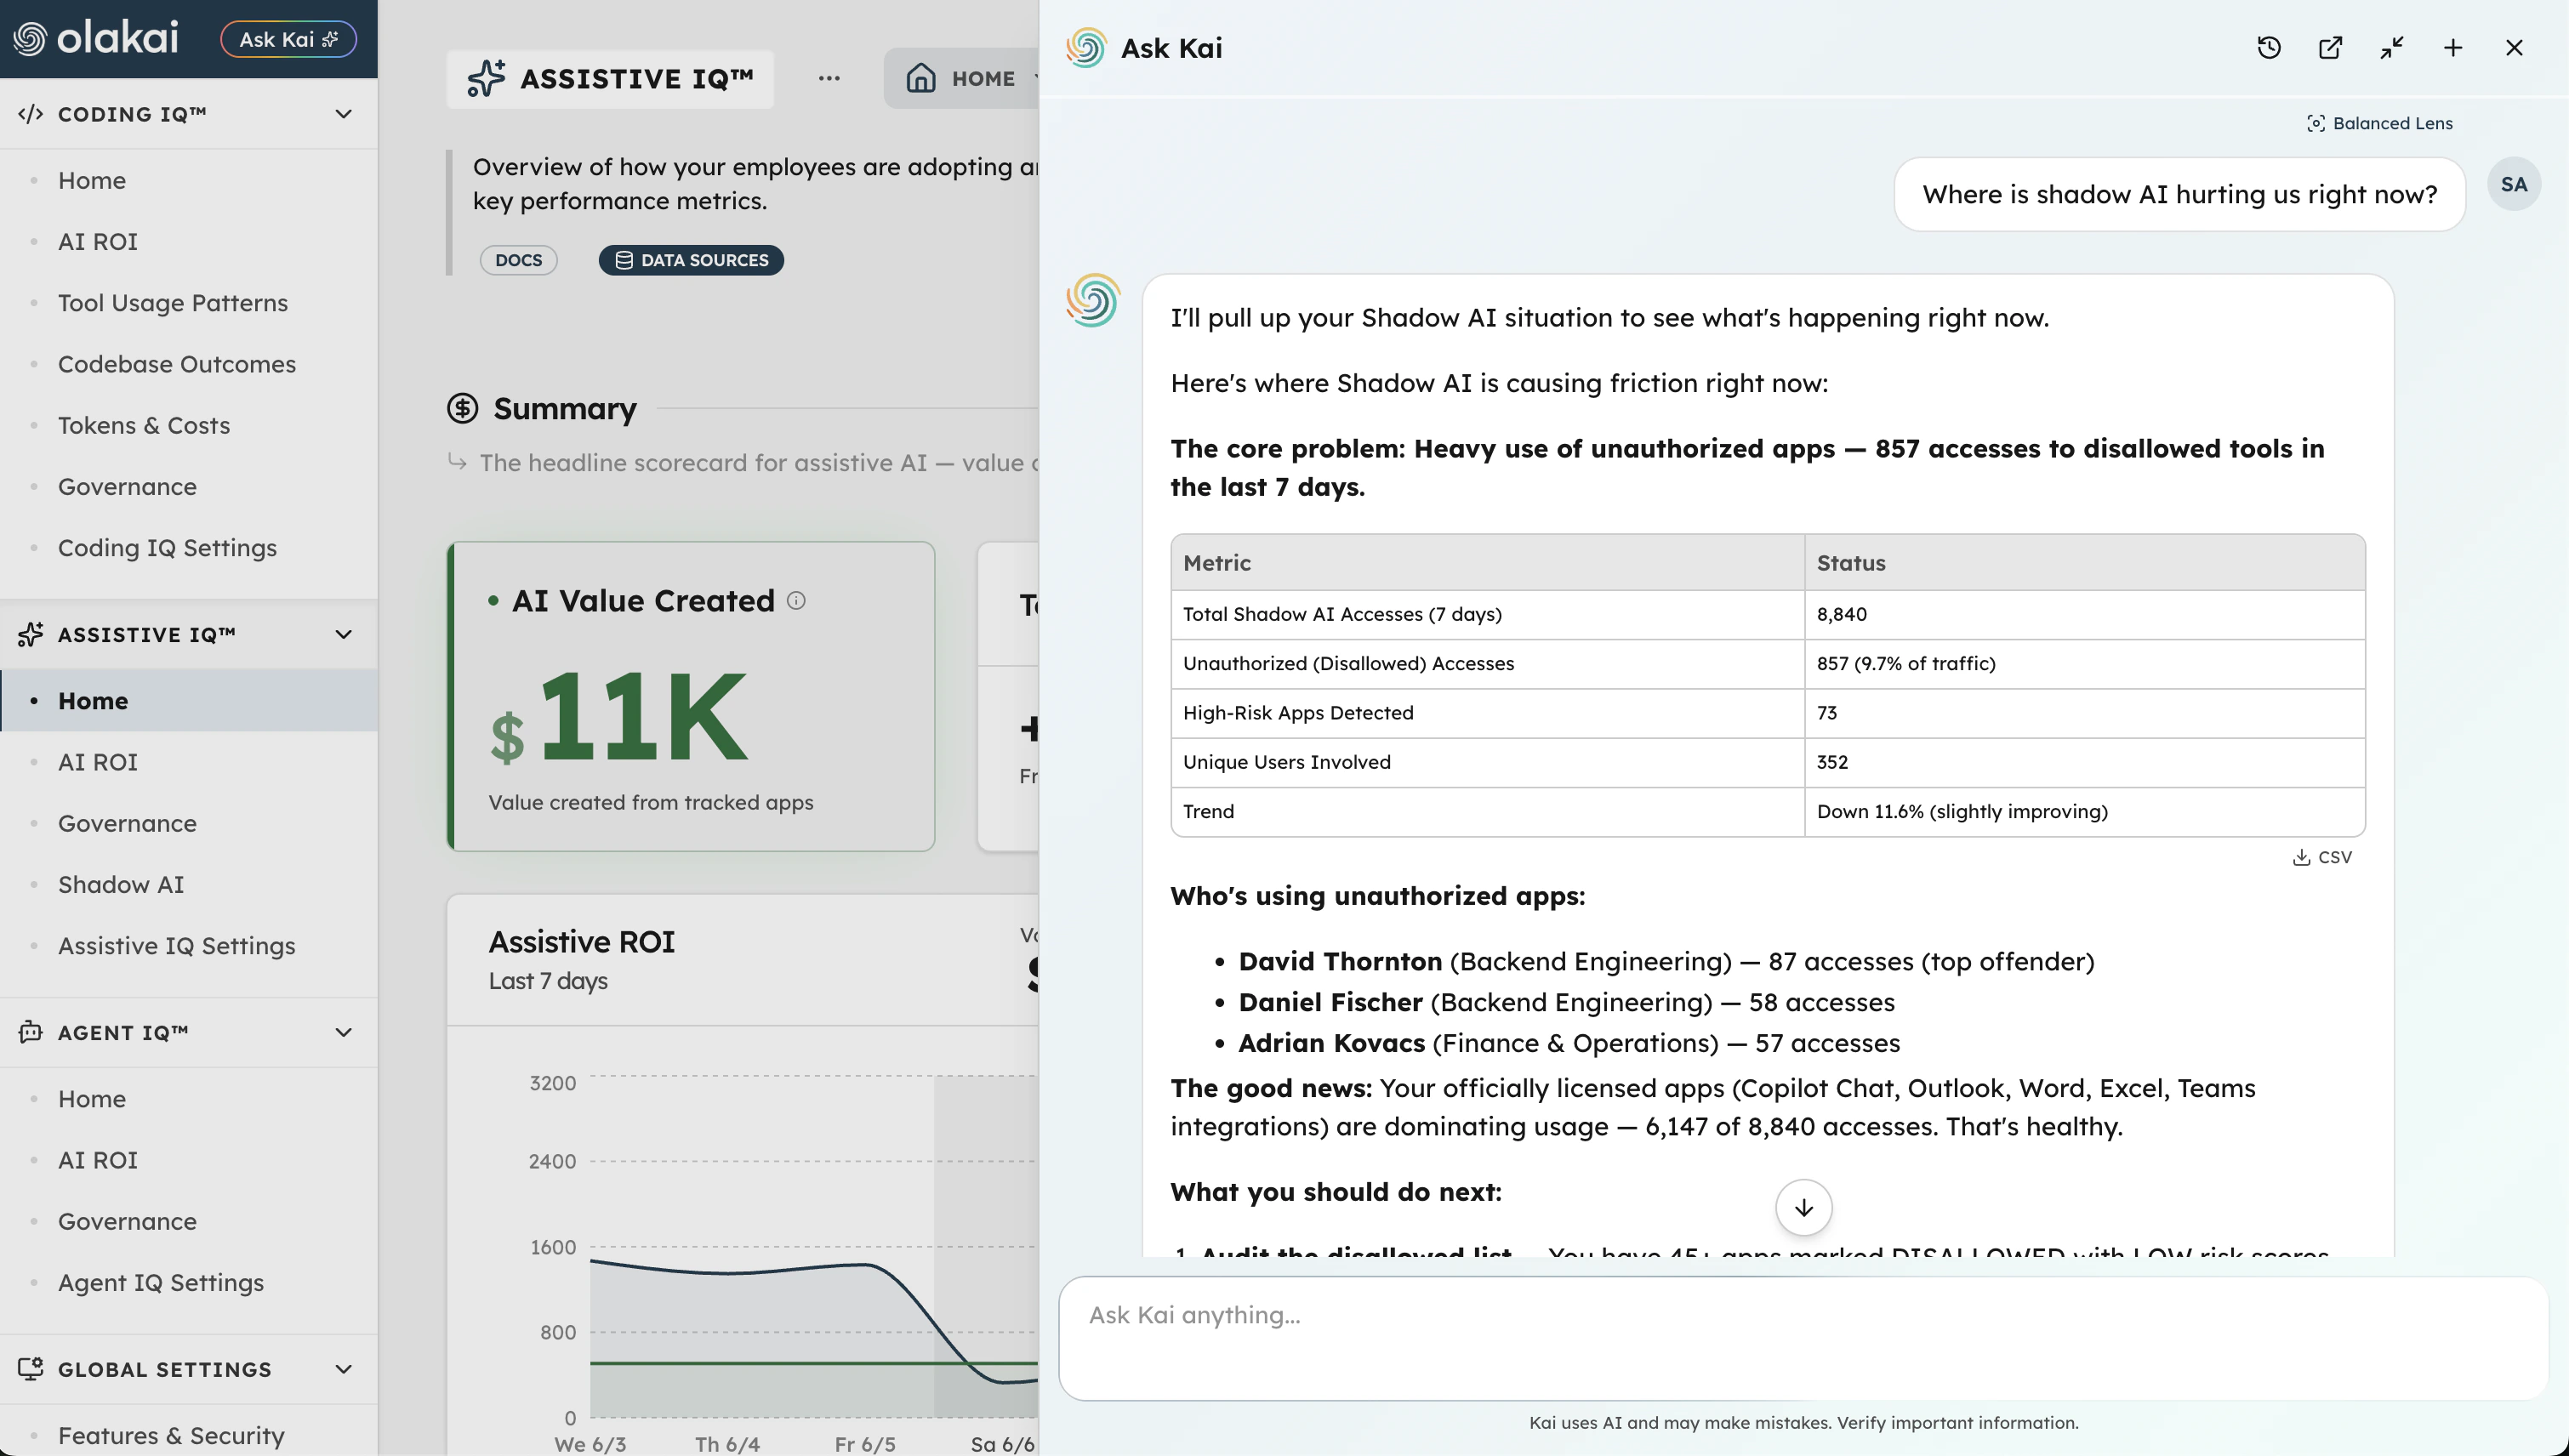Start a new chat with plus icon
The image size is (2569, 1456).
[x=2453, y=48]
